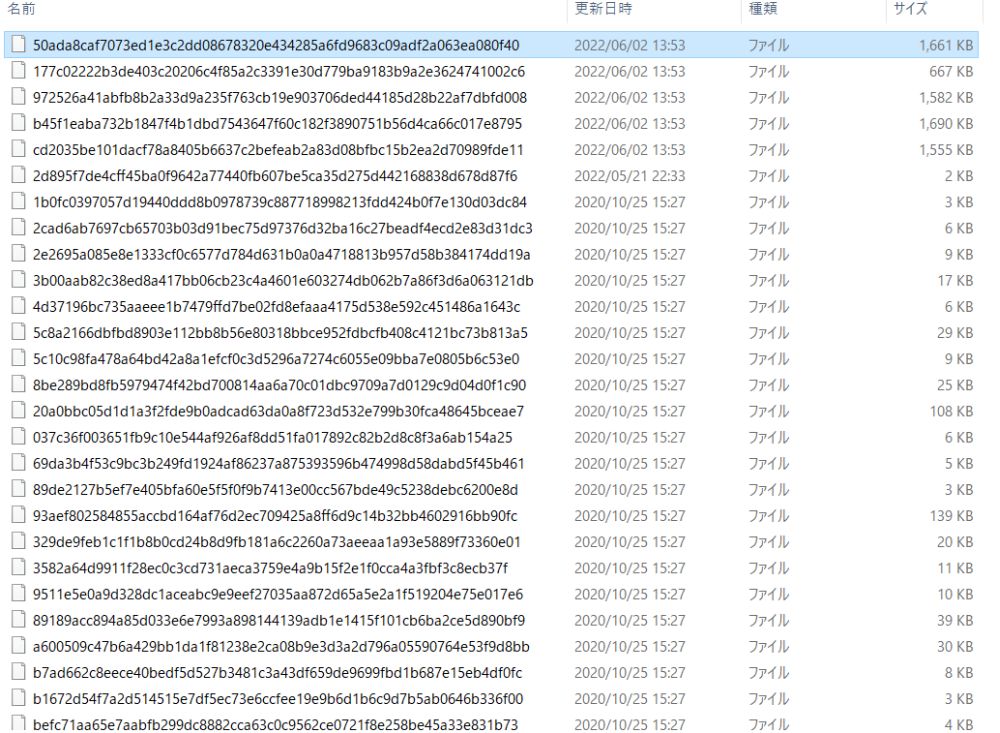Click the file icon of 972526a41abfb8b2a
The image size is (1000, 733).
(18, 97)
